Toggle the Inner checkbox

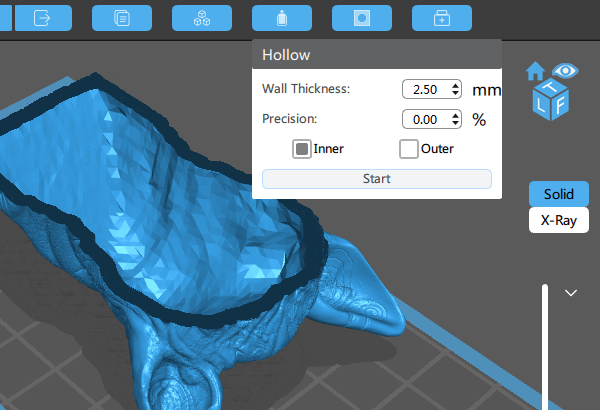302,149
